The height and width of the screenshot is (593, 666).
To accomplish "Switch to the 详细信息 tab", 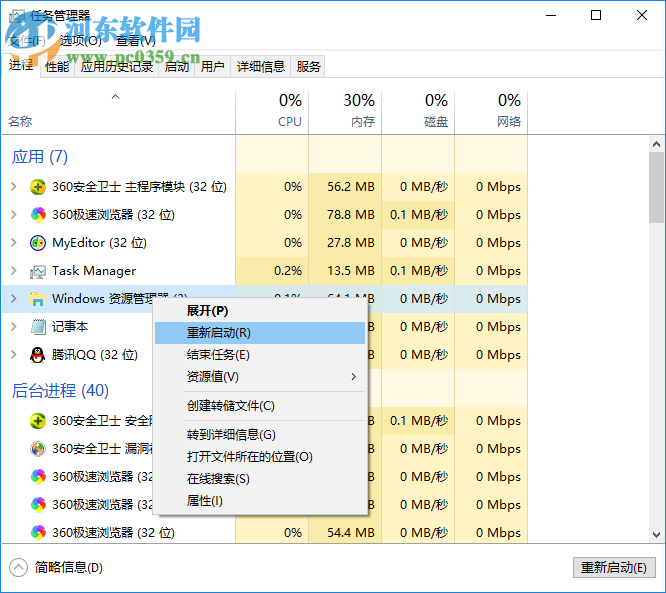I will 261,67.
